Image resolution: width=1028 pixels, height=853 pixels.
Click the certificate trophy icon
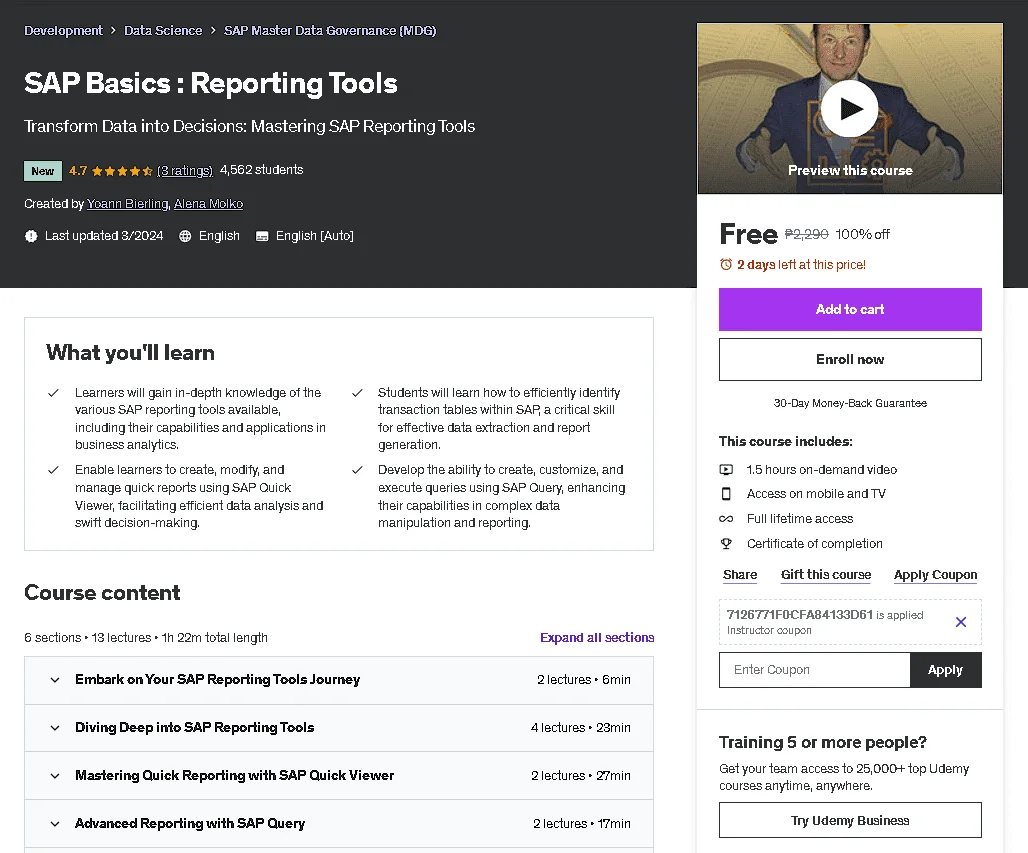726,544
